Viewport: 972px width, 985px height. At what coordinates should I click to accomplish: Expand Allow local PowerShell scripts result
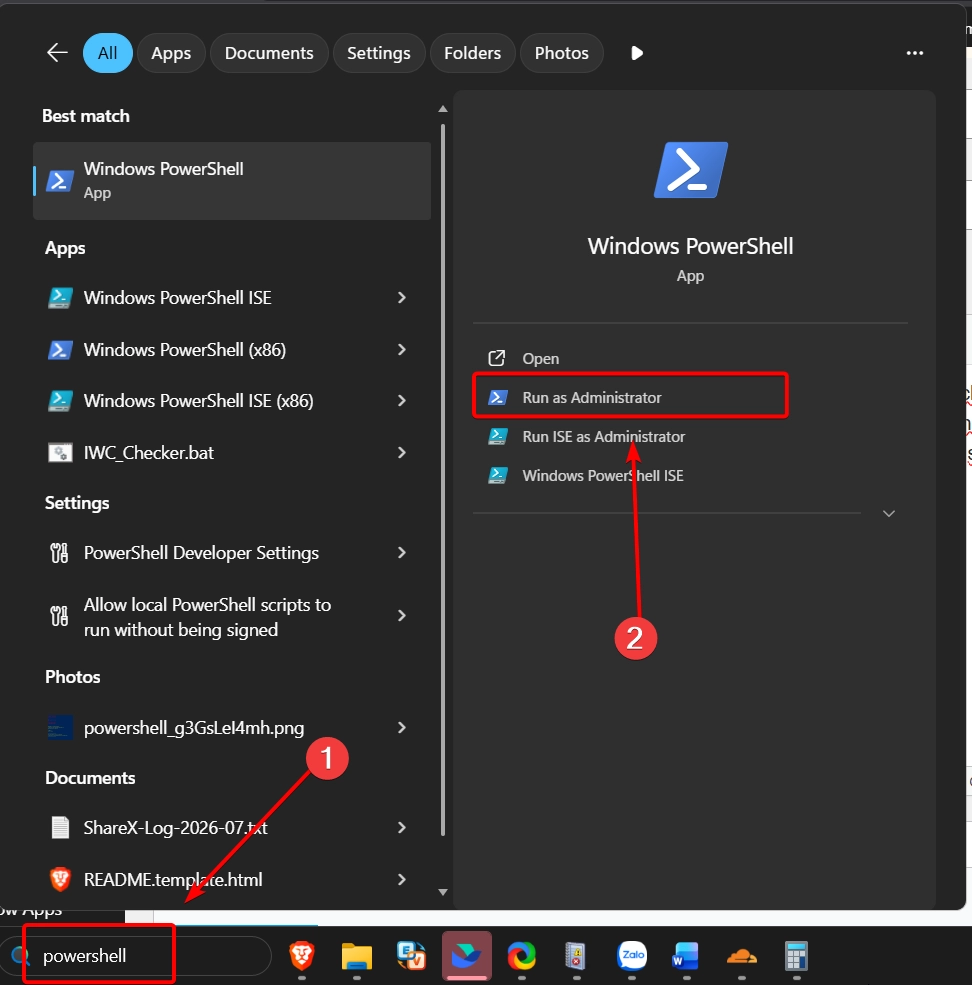402,616
